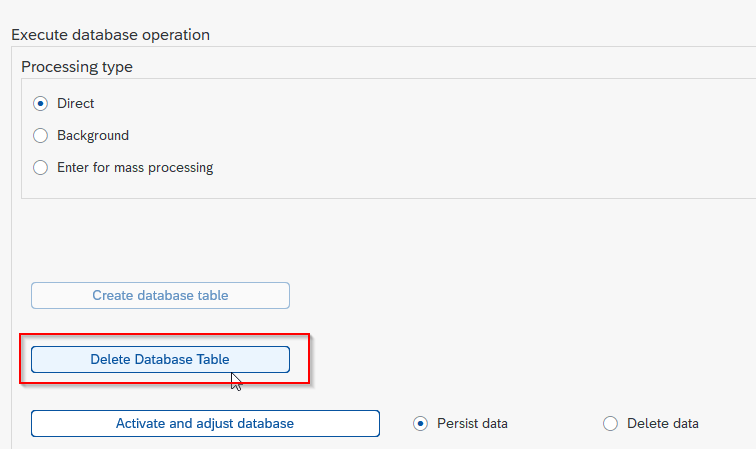
Task: Switch to the Delete data radio option
Action: [x=610, y=423]
